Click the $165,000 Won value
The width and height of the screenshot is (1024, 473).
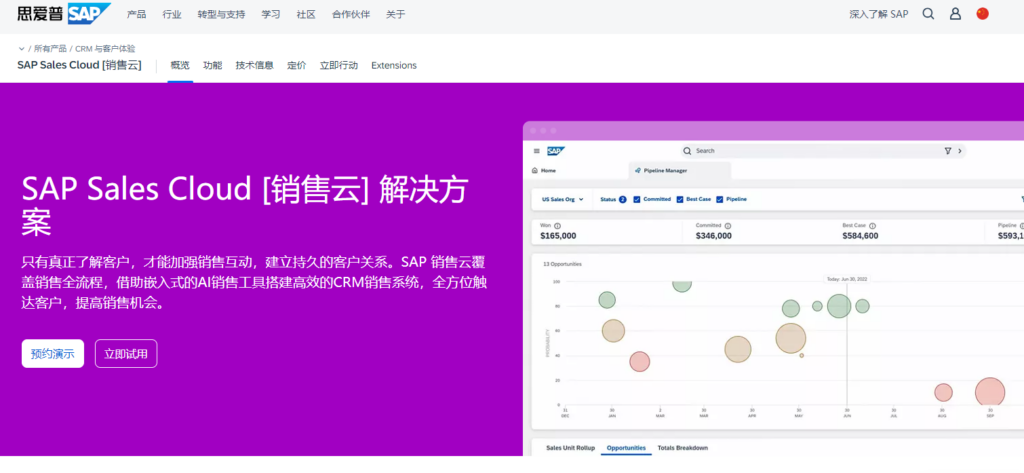click(x=558, y=236)
